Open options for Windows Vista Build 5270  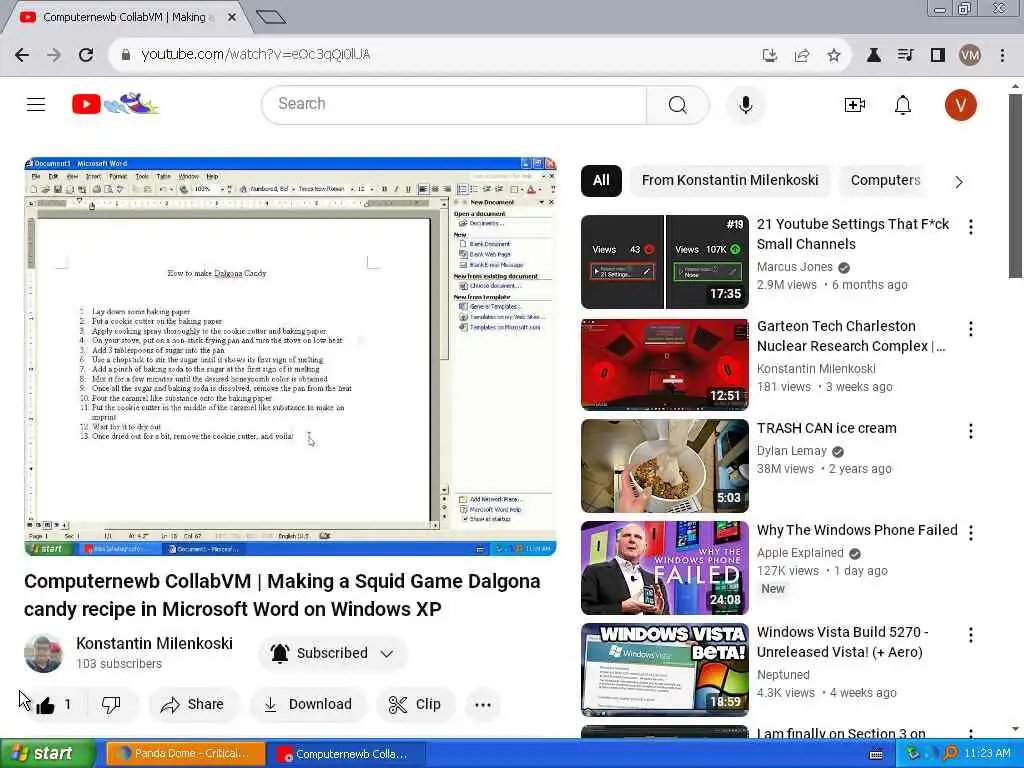[970, 635]
